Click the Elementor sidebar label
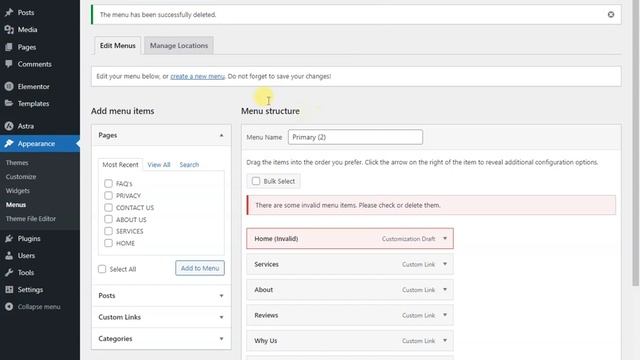This screenshot has height=360, width=640. [x=33, y=86]
